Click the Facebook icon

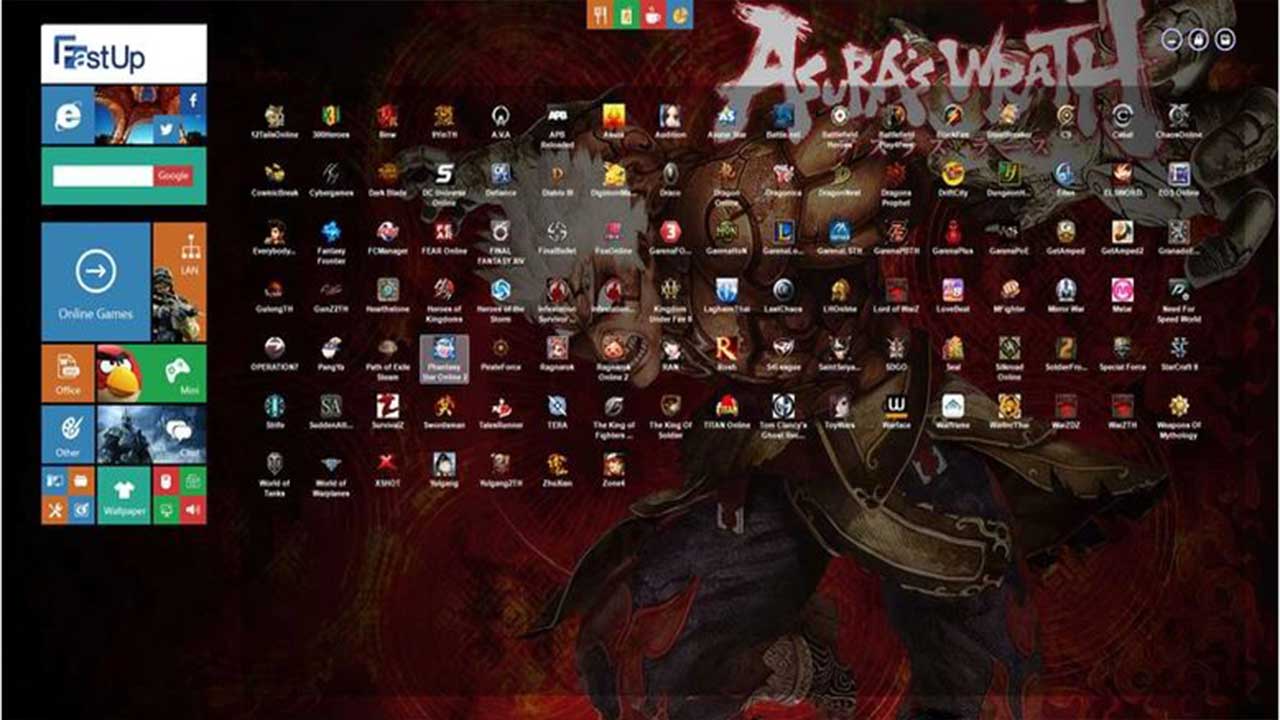(192, 100)
